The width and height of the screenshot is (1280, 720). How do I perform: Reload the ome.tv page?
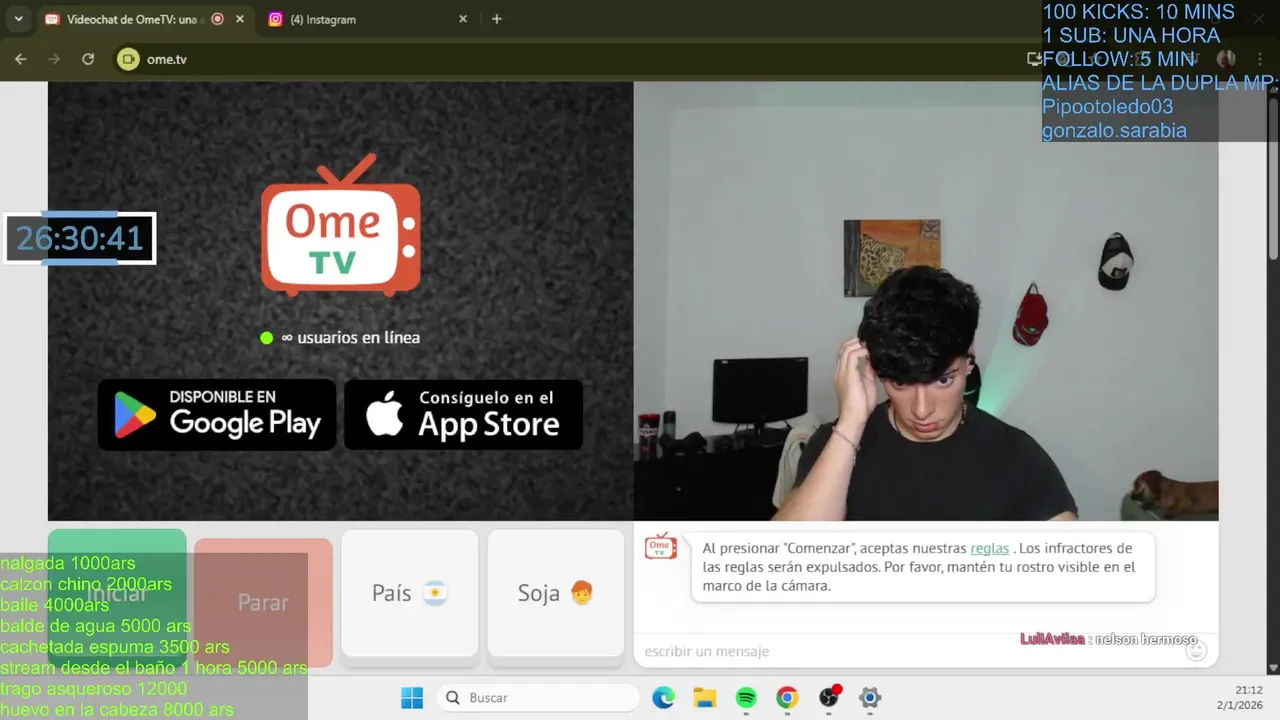(88, 59)
